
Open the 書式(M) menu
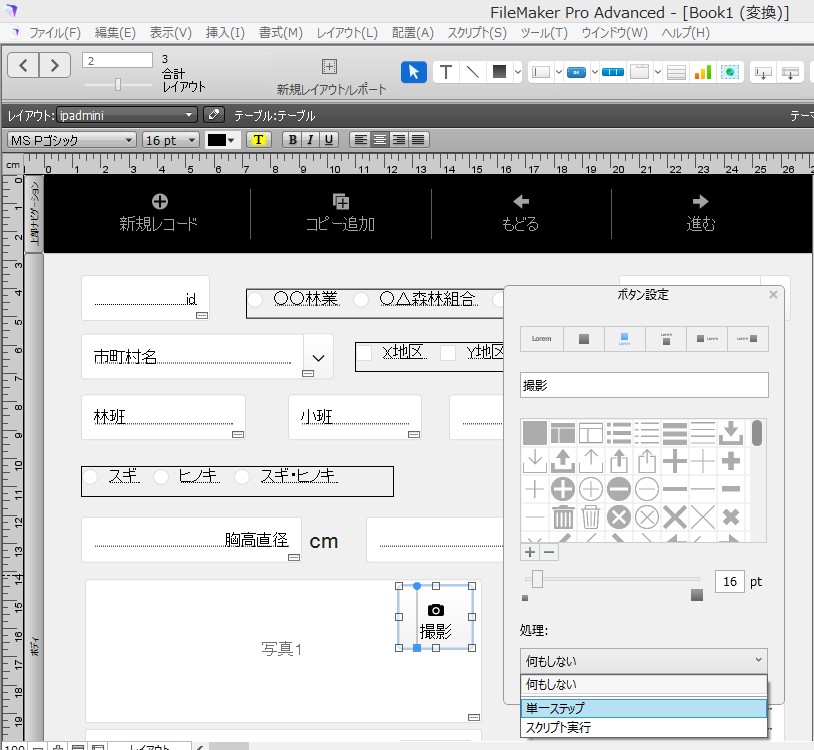click(x=281, y=33)
